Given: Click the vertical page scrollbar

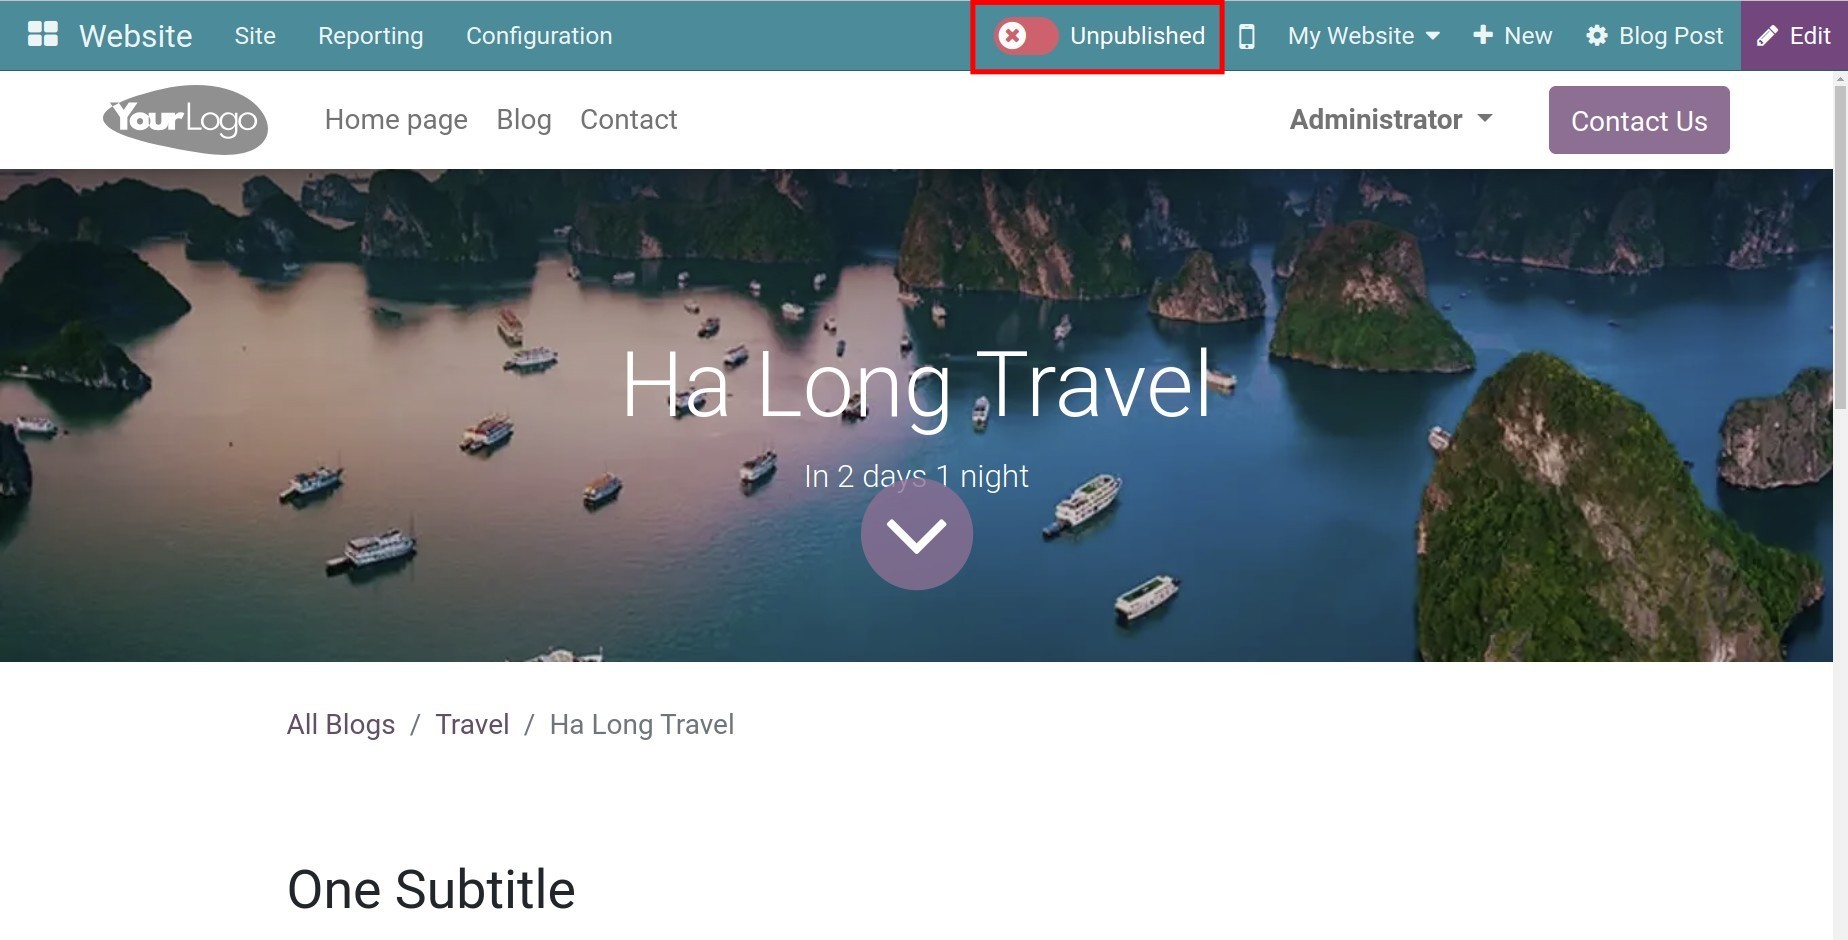Looking at the screenshot, I should (x=1840, y=248).
